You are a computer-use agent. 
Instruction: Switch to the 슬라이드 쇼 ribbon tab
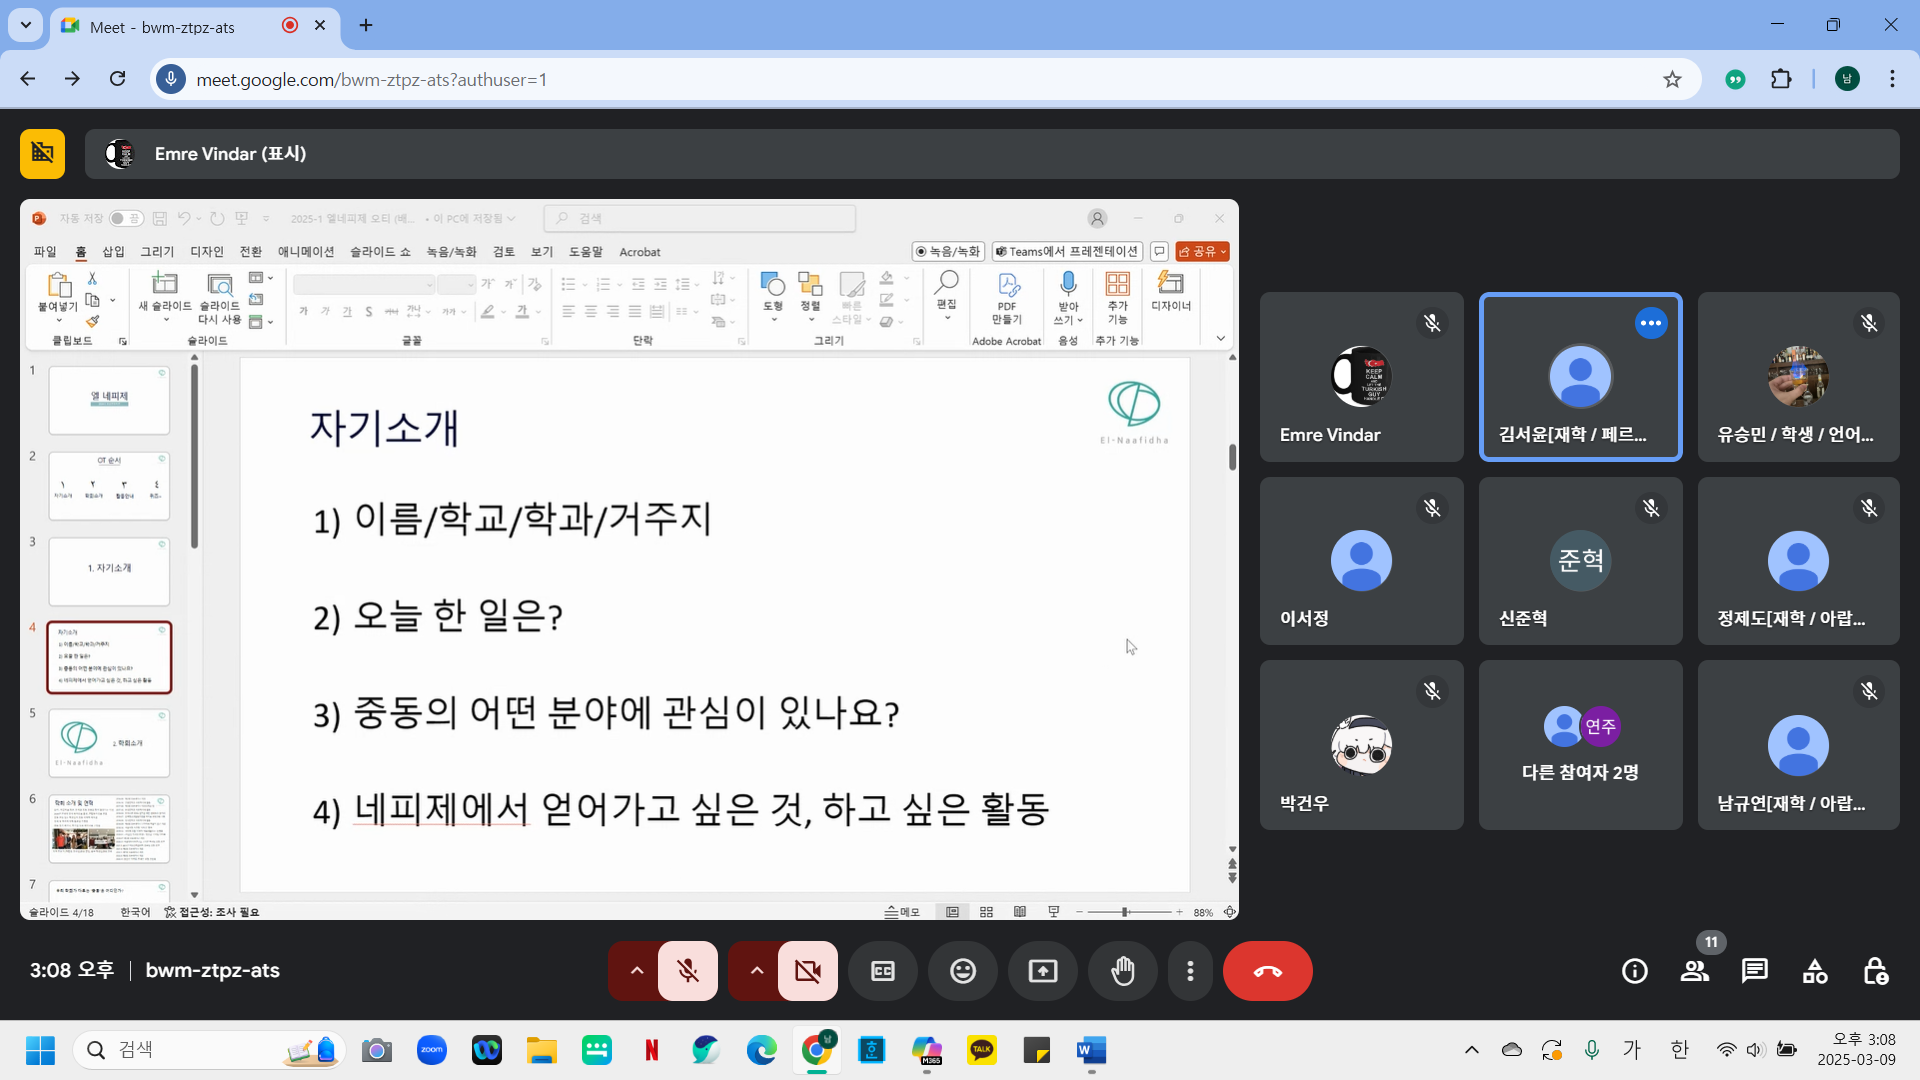[x=380, y=252]
